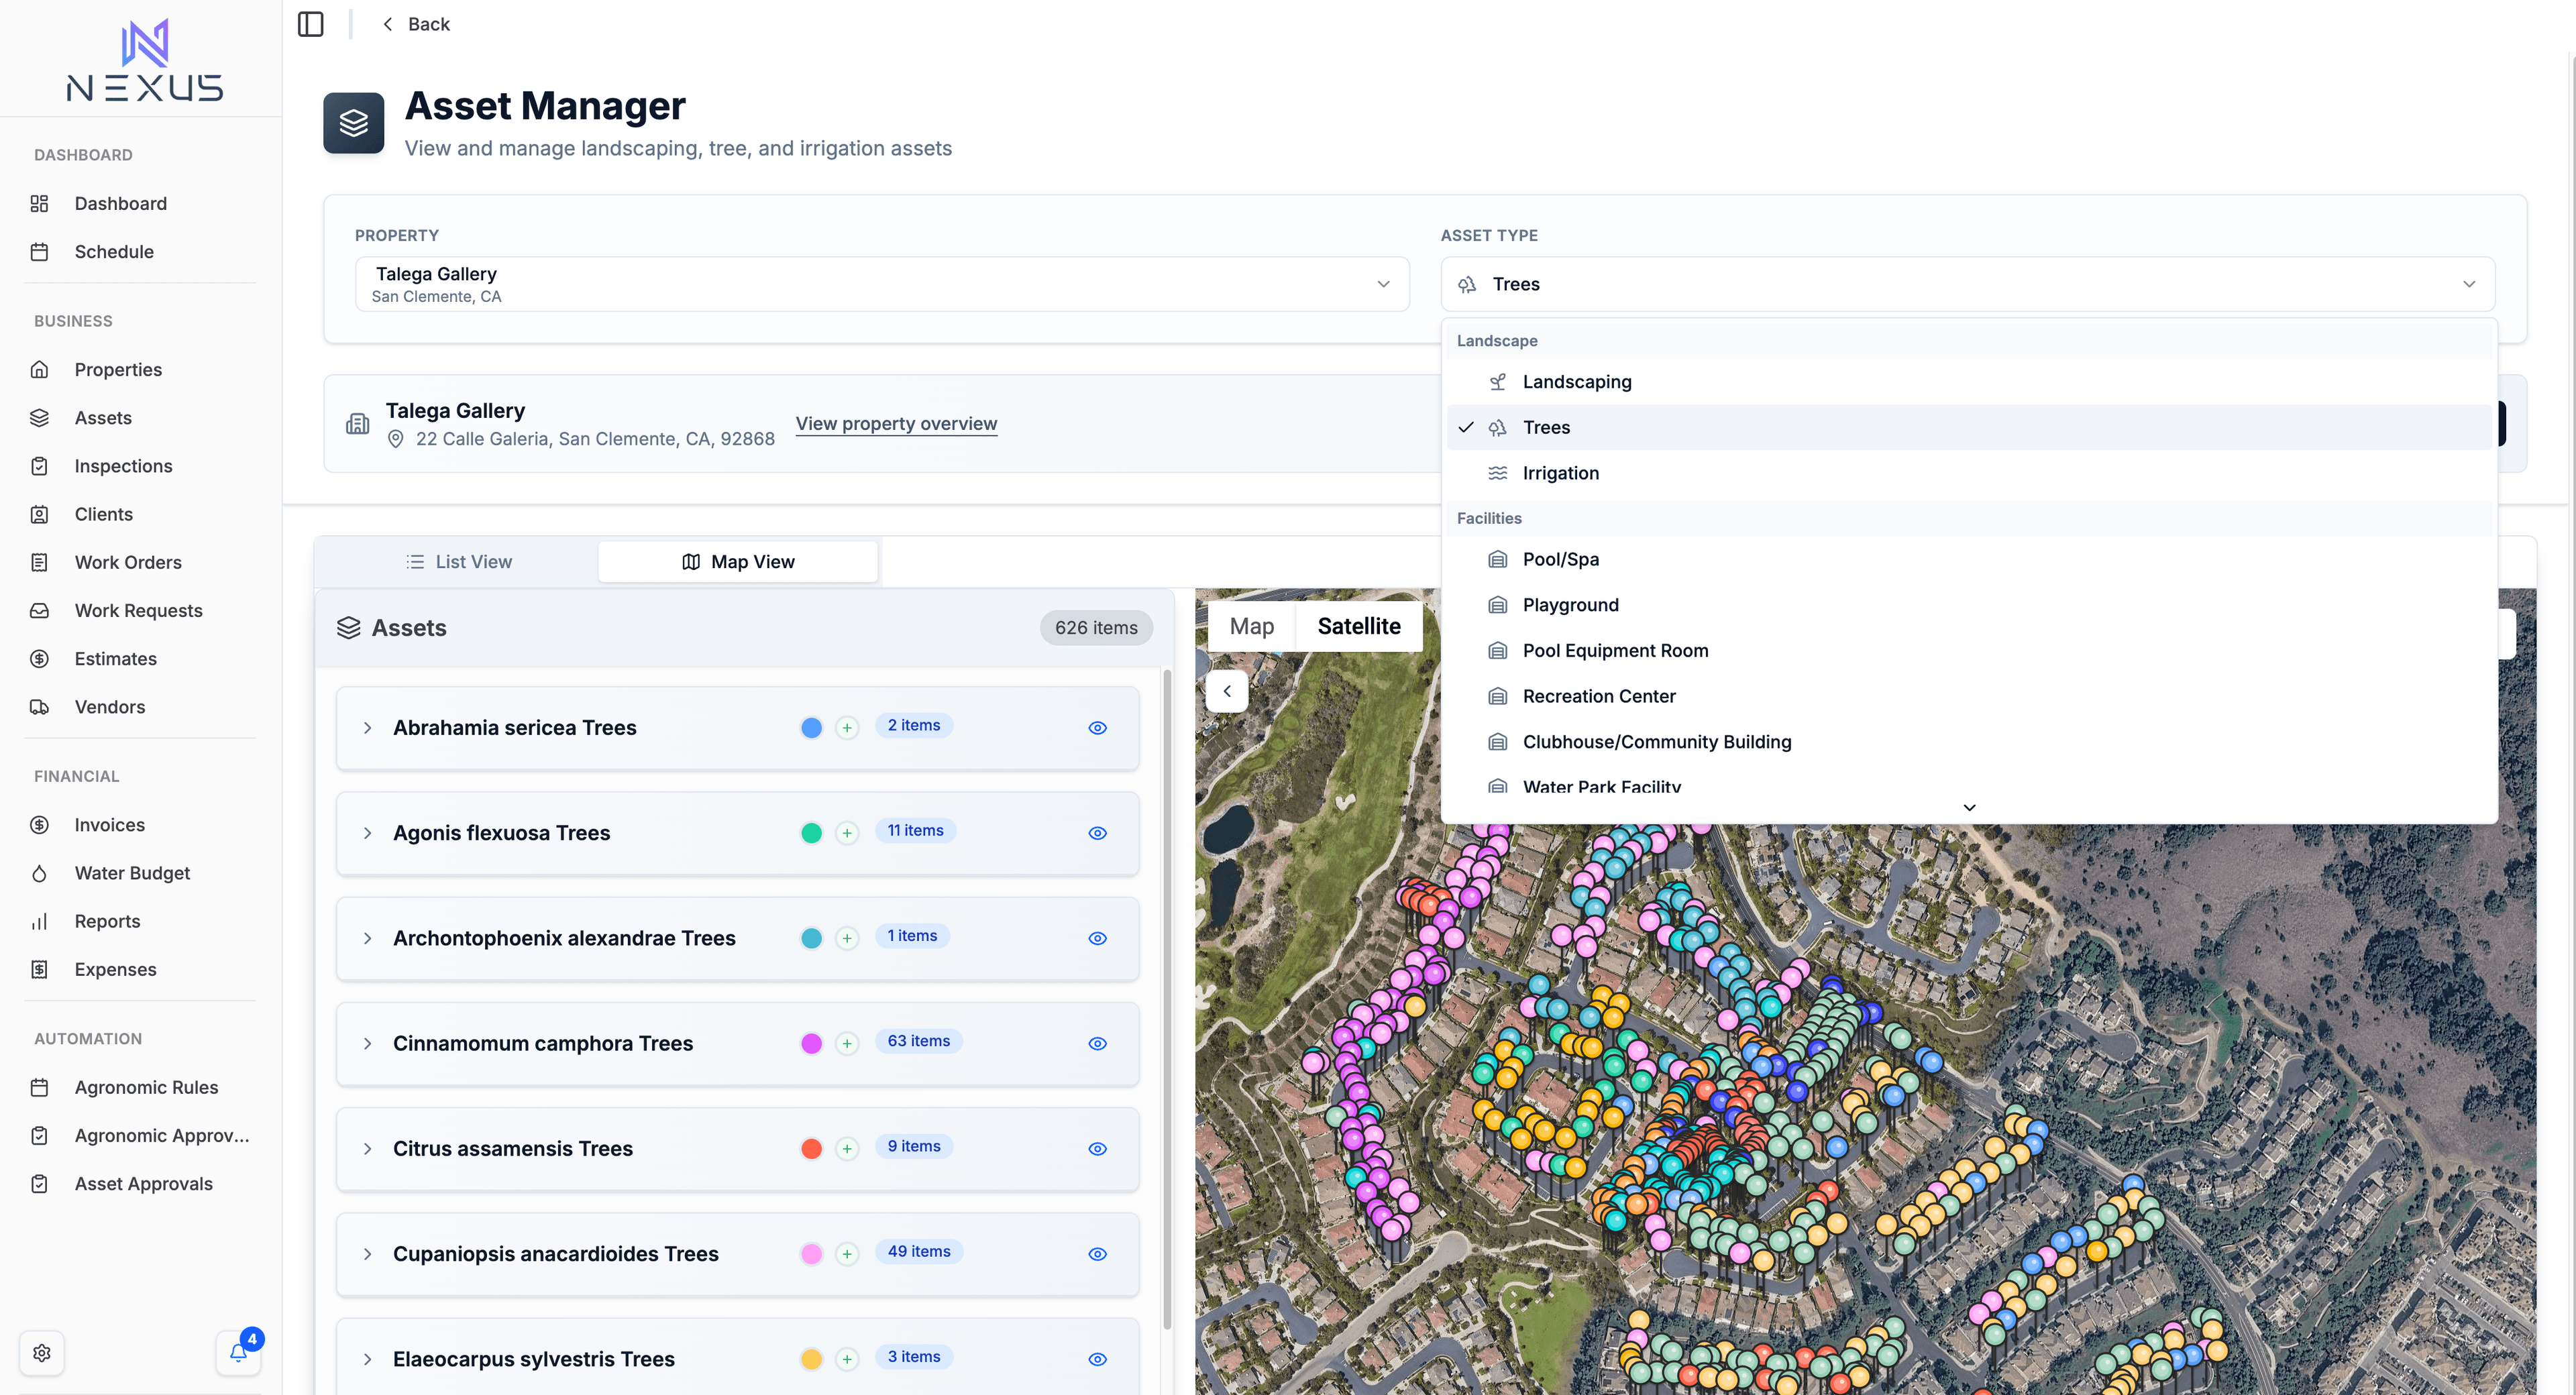Collapse the sidebar using the panel icon
Screen dimensions: 2576x1395
[310, 24]
